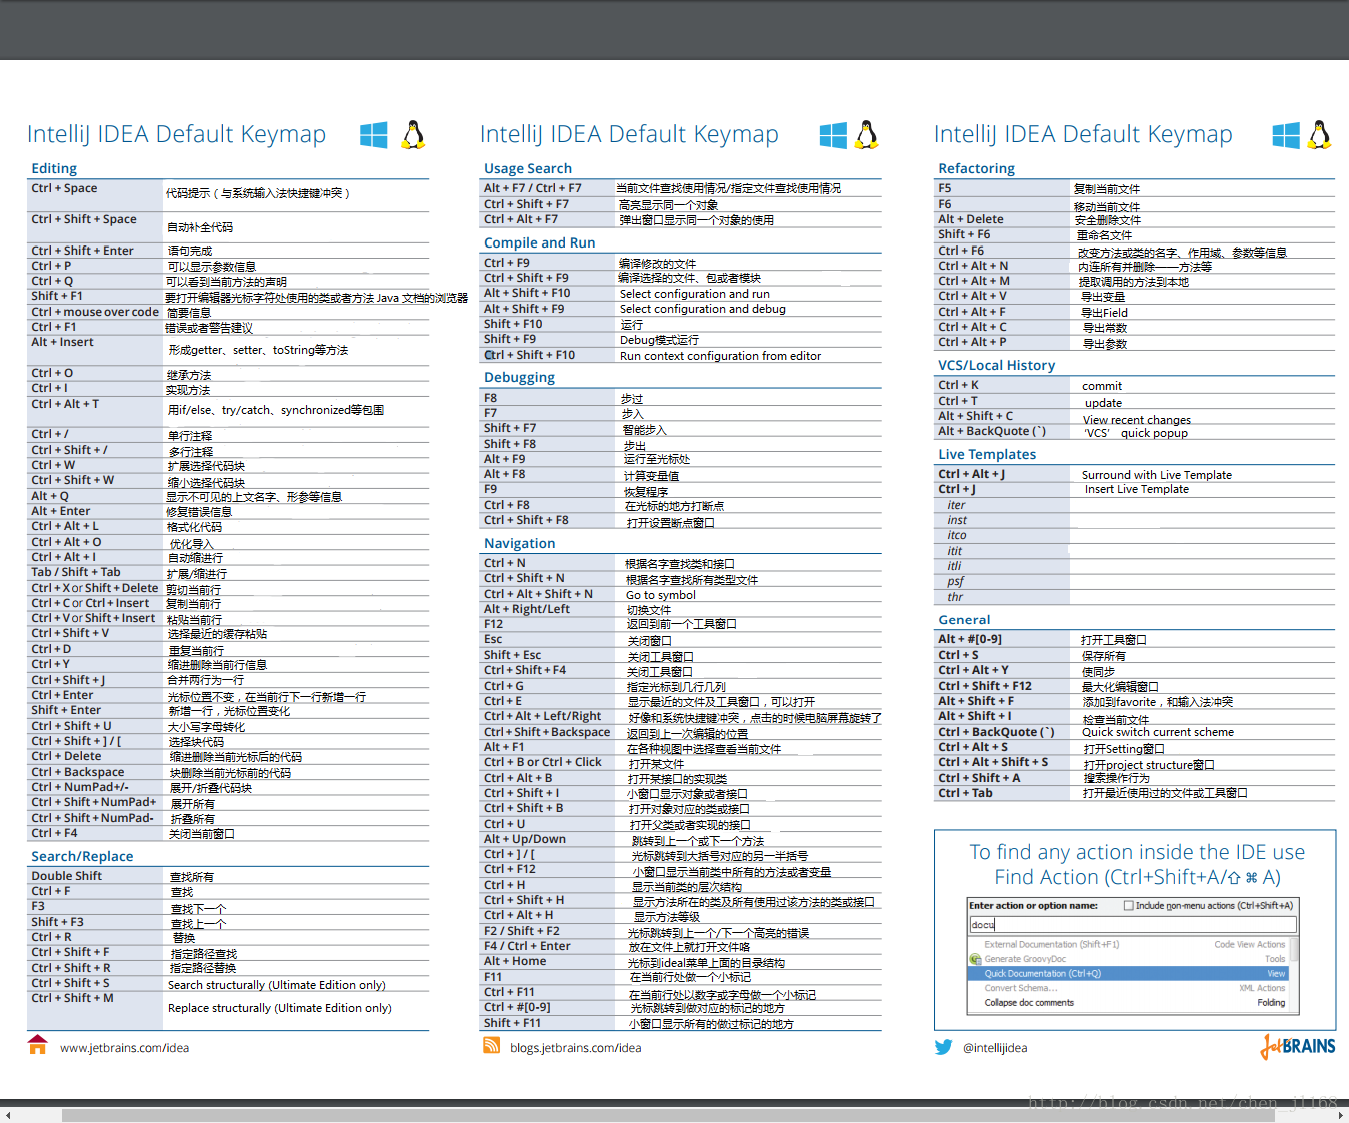Open the @intellijidea Twitter handle link
The height and width of the screenshot is (1123, 1349).
click(994, 1048)
